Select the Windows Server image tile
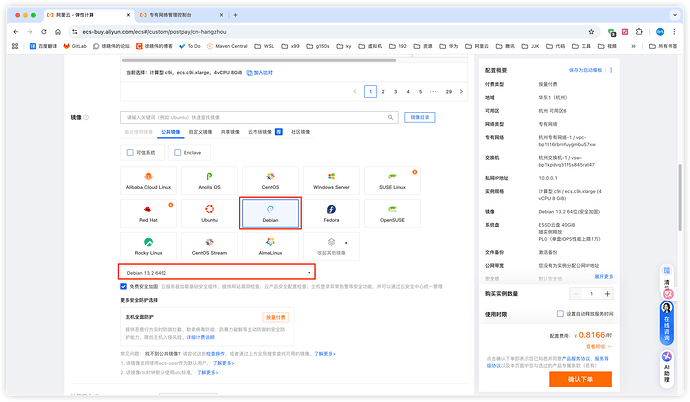 331,180
